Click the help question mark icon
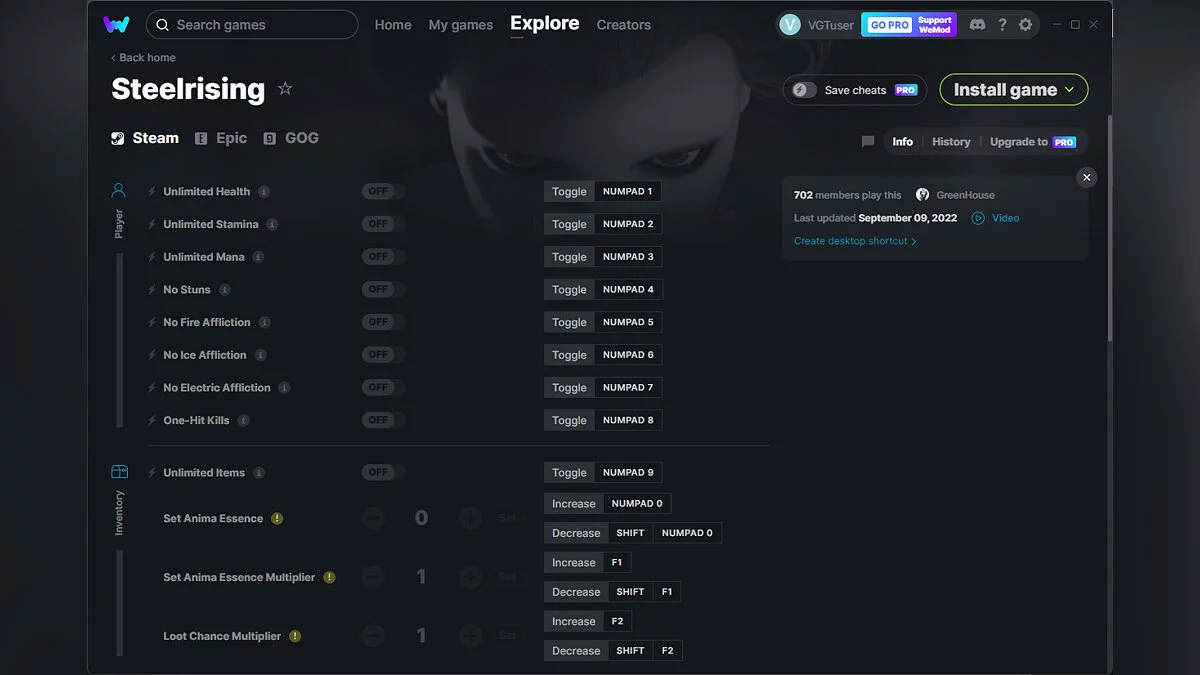The height and width of the screenshot is (675, 1200). click(x=1001, y=24)
